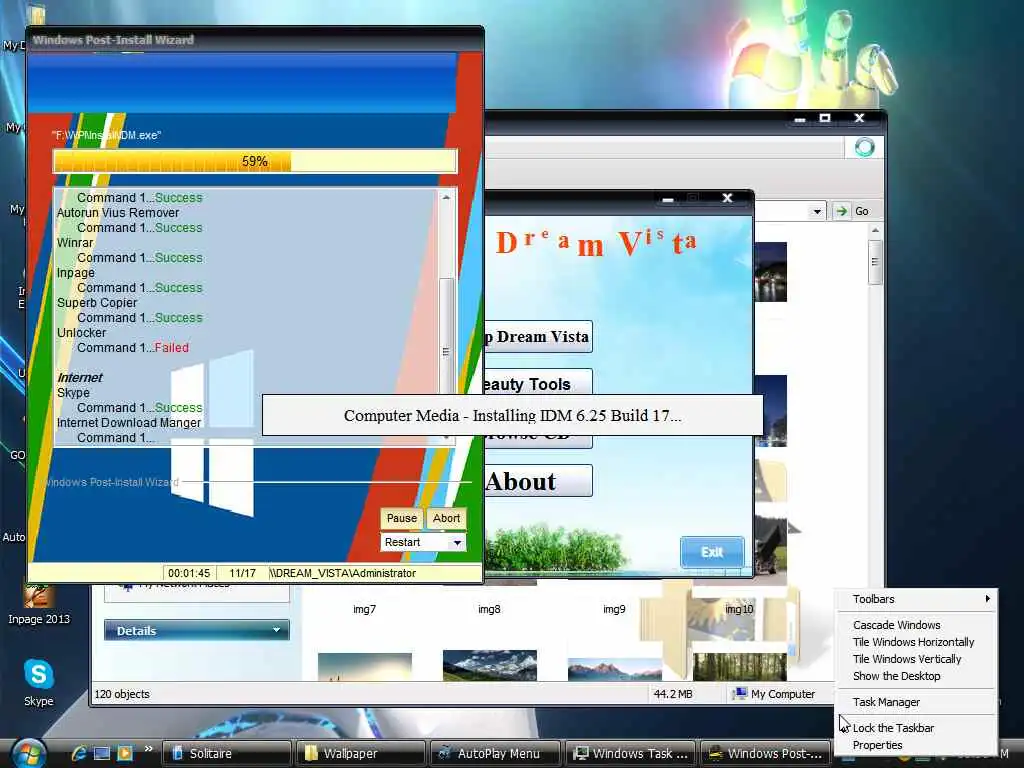1024x768 pixels.
Task: Open Toolbars submenu in taskbar menu
Action: (916, 599)
